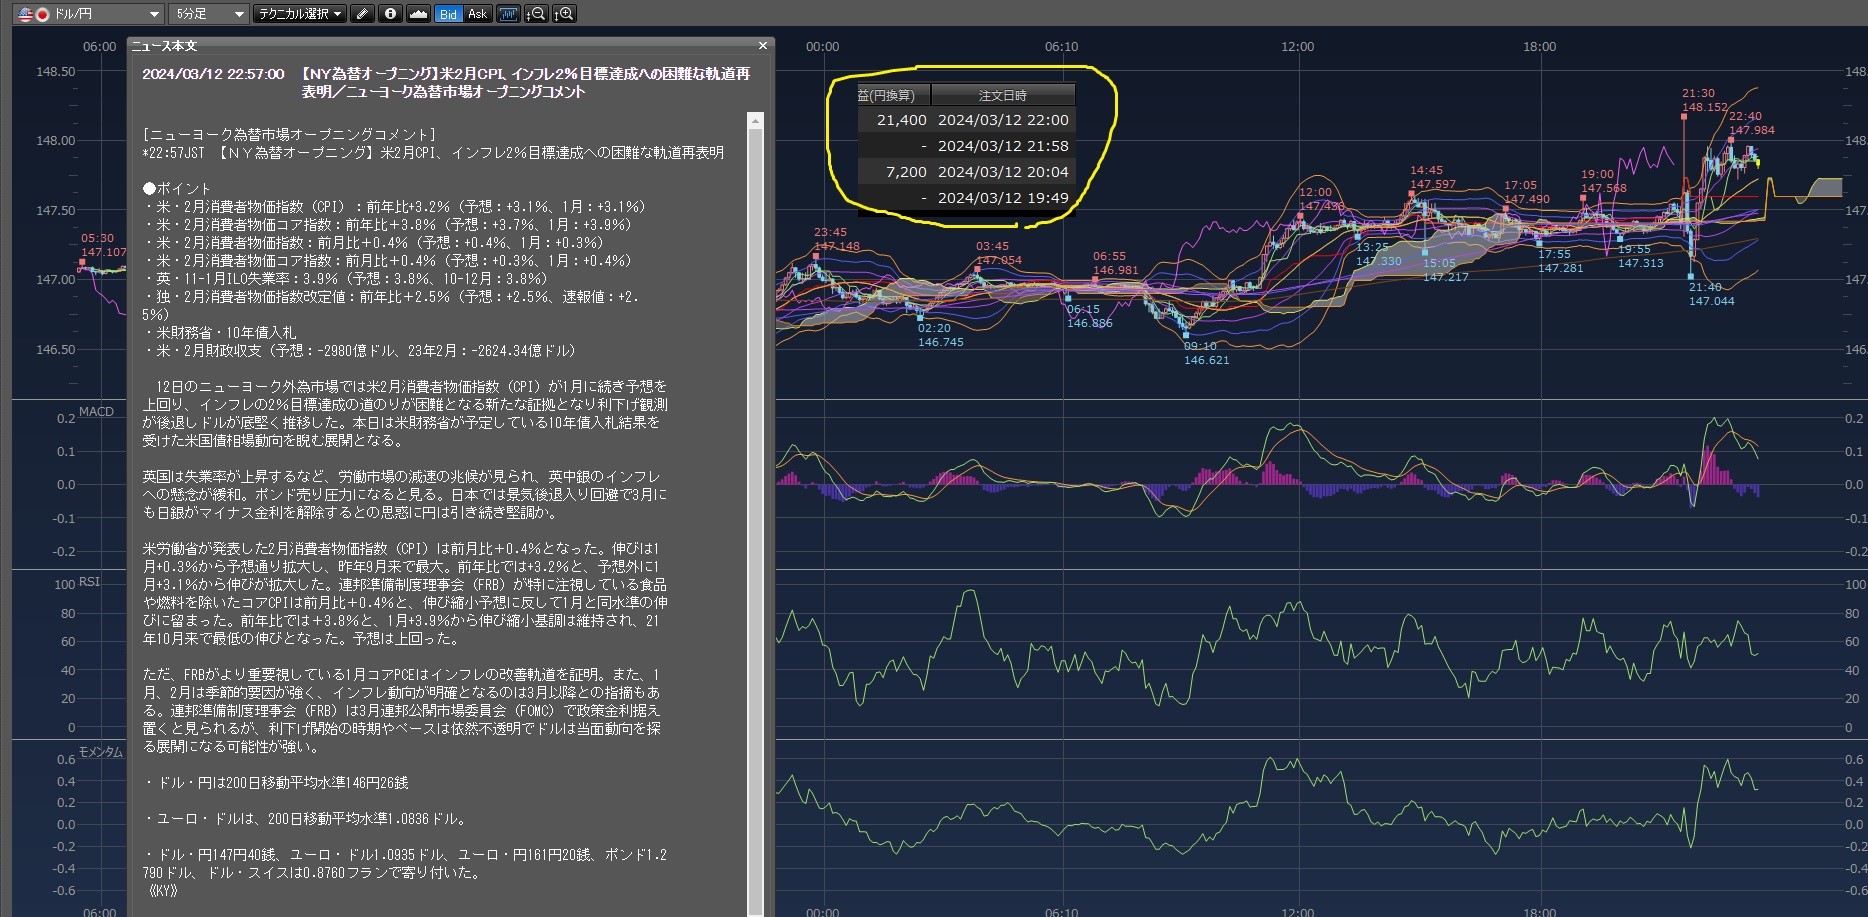Click the 12:00 time axis label at top
1868x917 pixels.
1297,47
